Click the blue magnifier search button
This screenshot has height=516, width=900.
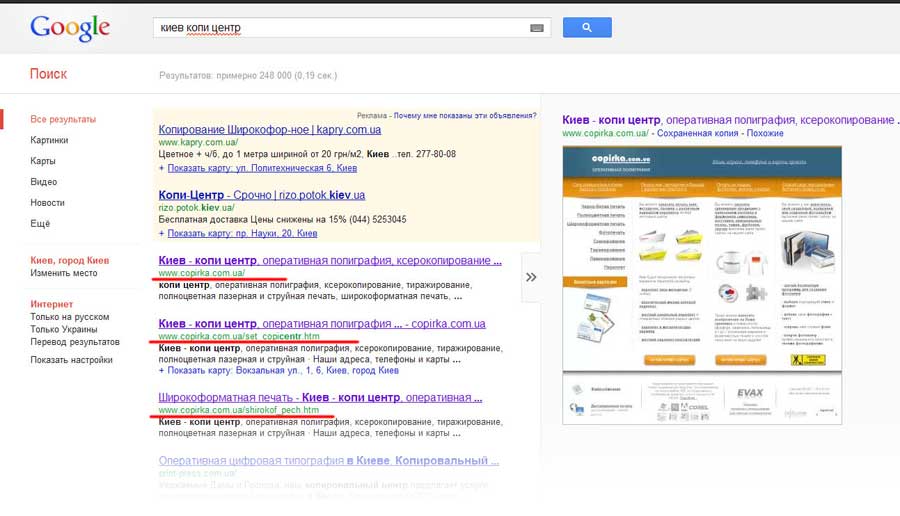point(587,28)
